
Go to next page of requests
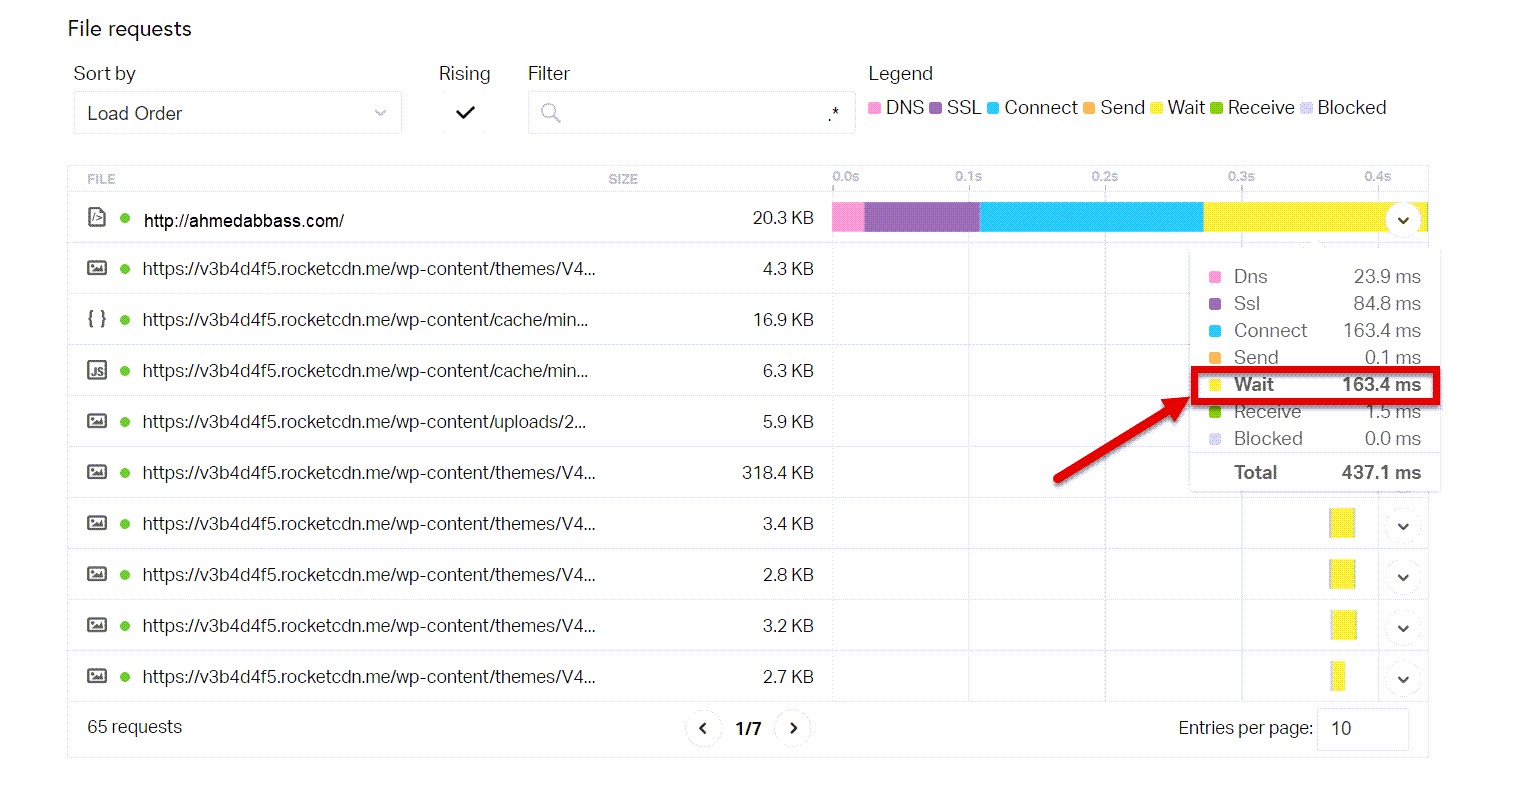(793, 728)
